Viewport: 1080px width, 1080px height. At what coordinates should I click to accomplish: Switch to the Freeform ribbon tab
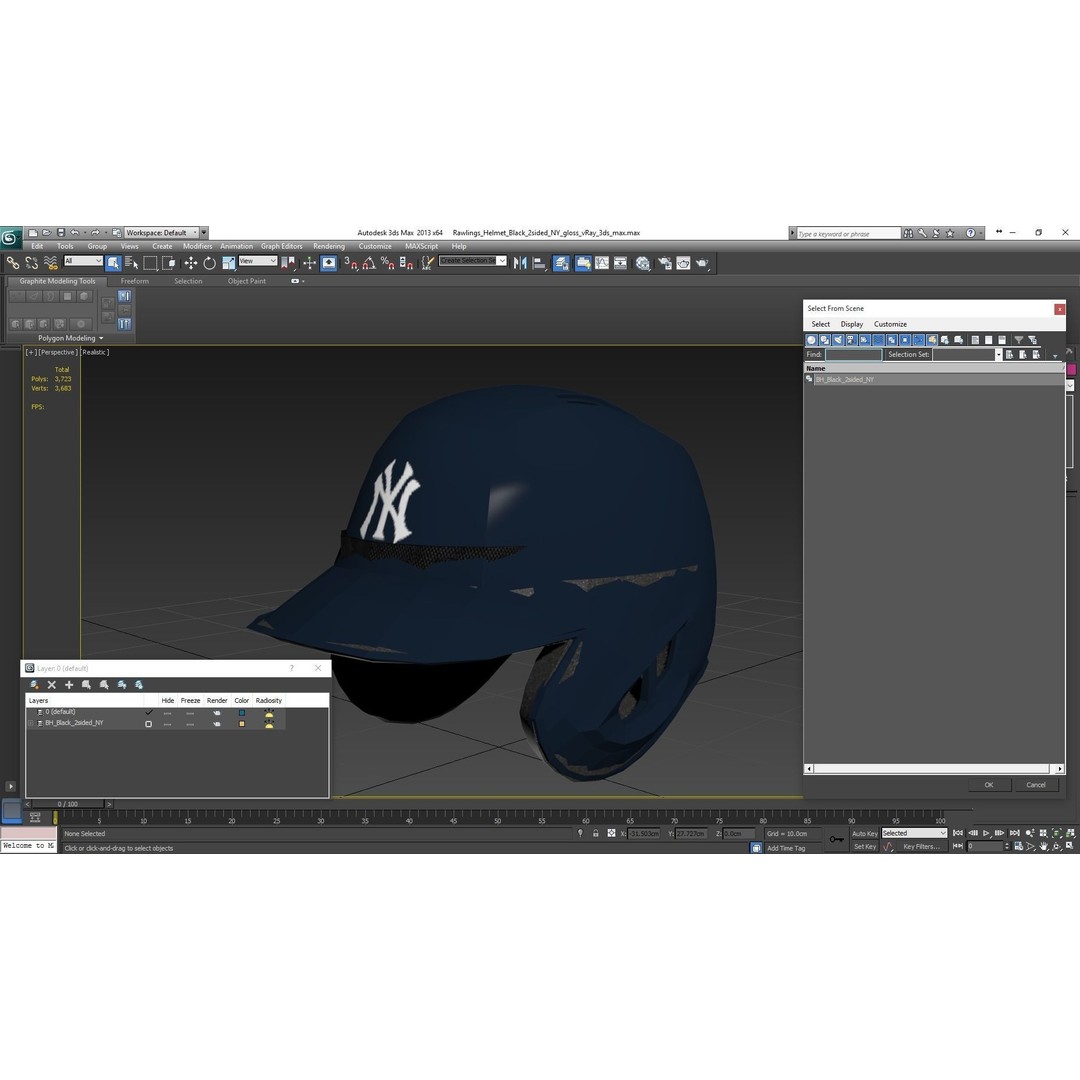click(x=134, y=281)
